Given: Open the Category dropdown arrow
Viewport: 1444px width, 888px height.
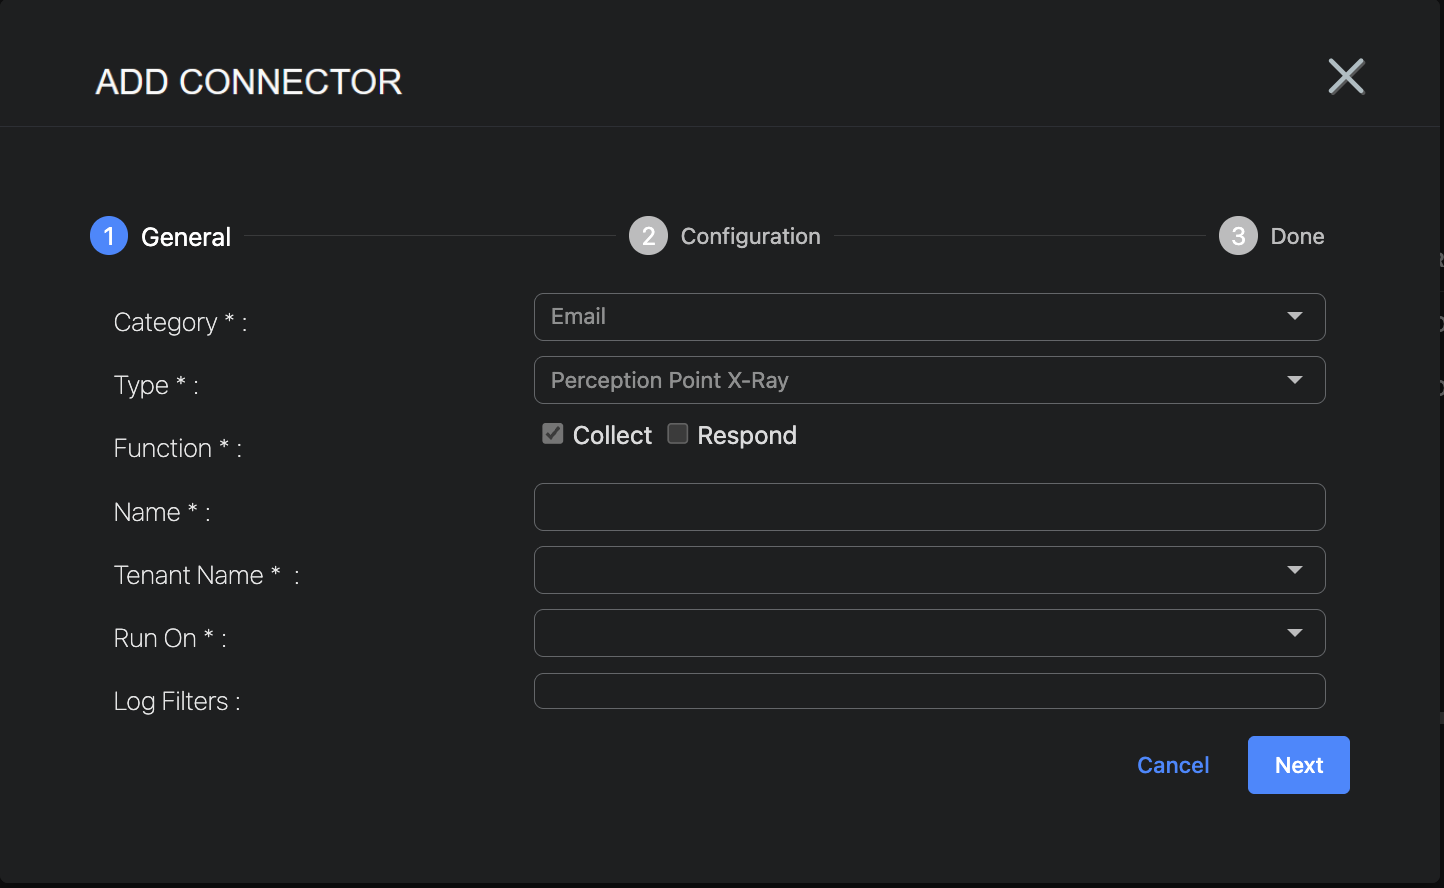Looking at the screenshot, I should [1295, 317].
